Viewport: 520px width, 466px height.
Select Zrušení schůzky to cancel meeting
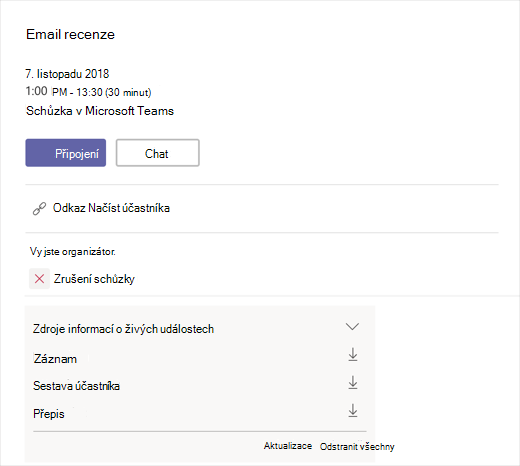[94, 279]
